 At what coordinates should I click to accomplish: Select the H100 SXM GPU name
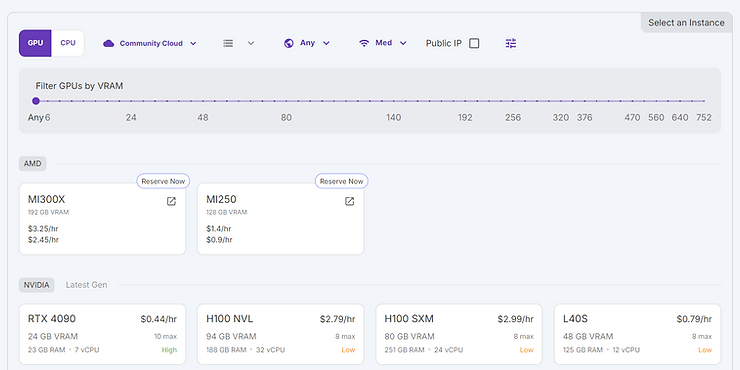click(409, 319)
